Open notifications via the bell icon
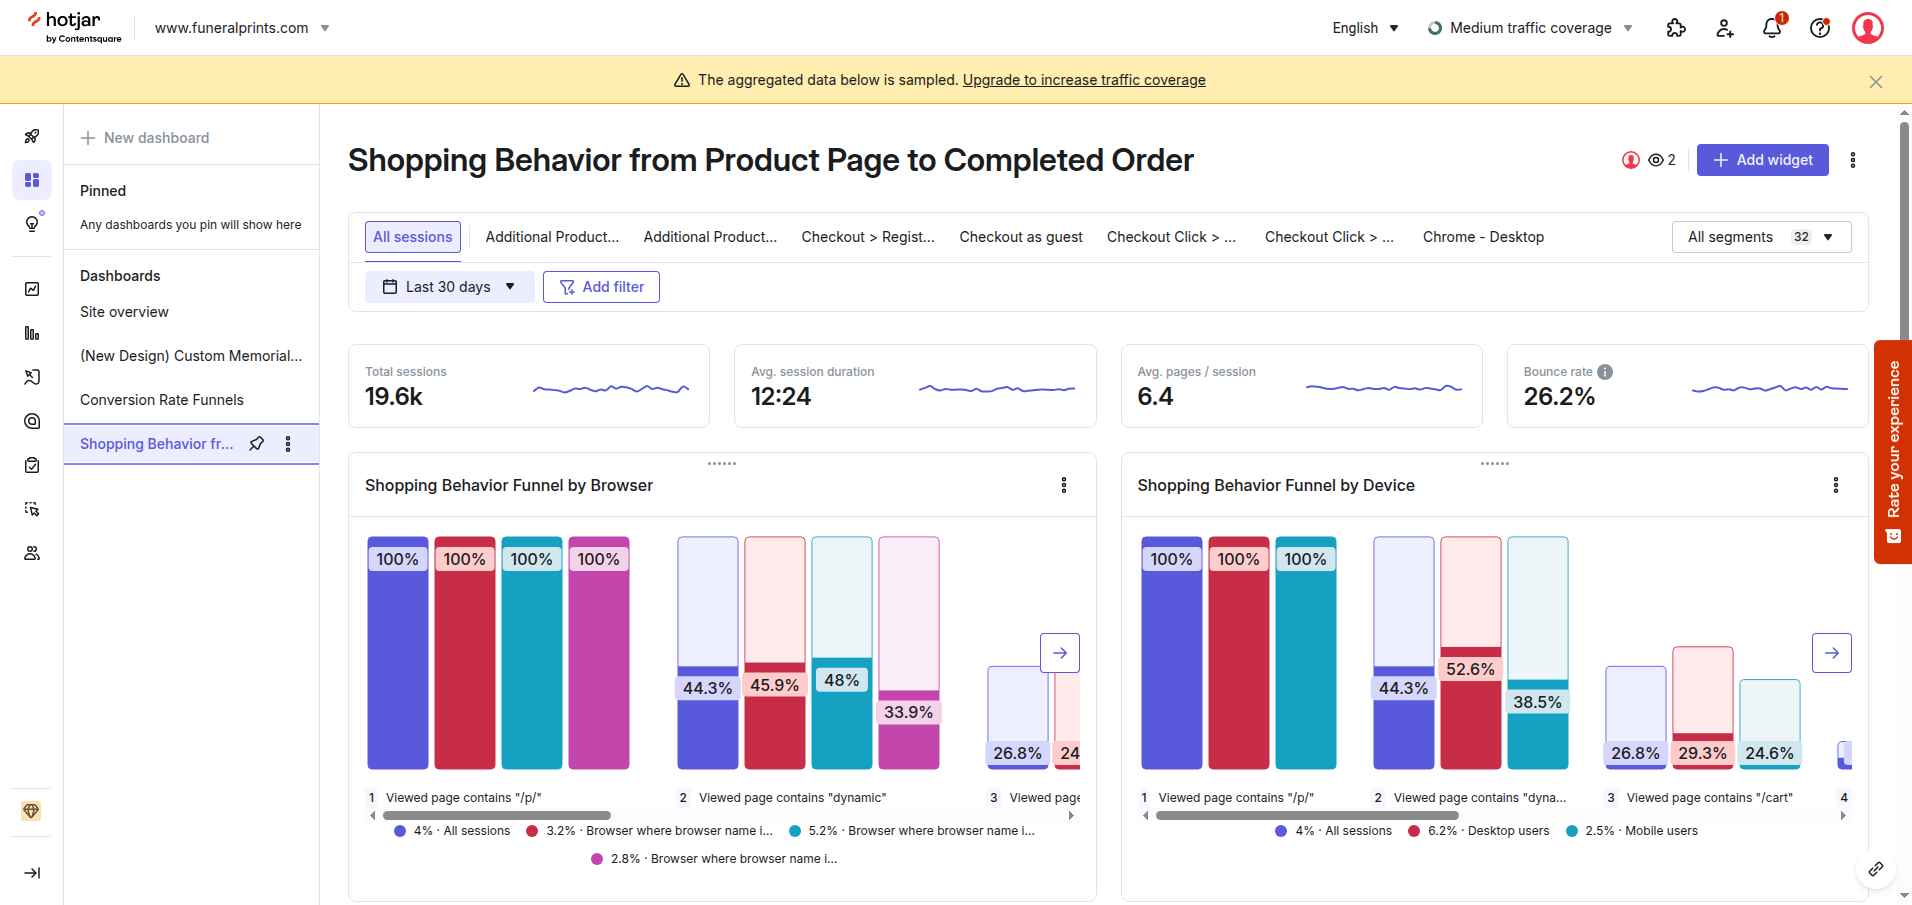Image resolution: width=1912 pixels, height=905 pixels. 1770,28
